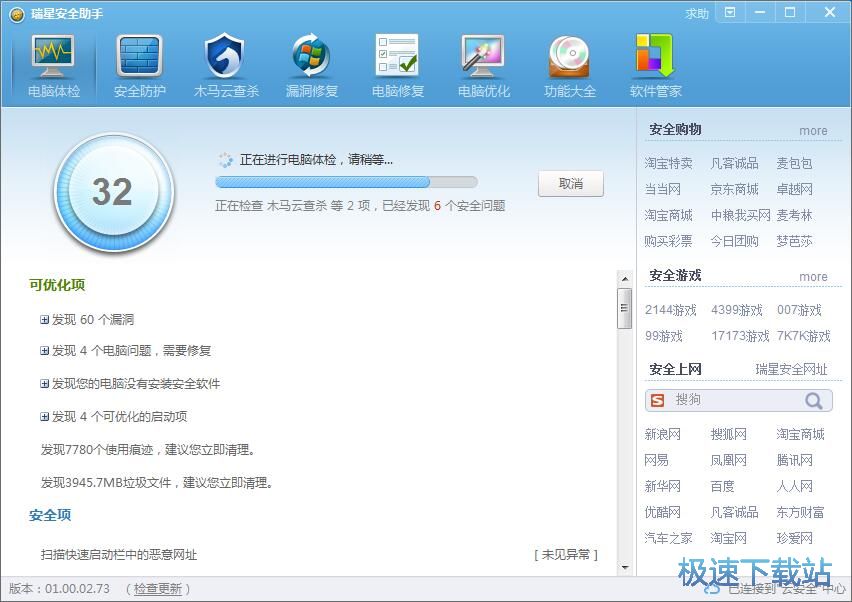Click the 搜狗 search input field
Image resolution: width=852 pixels, height=602 pixels.
point(736,400)
